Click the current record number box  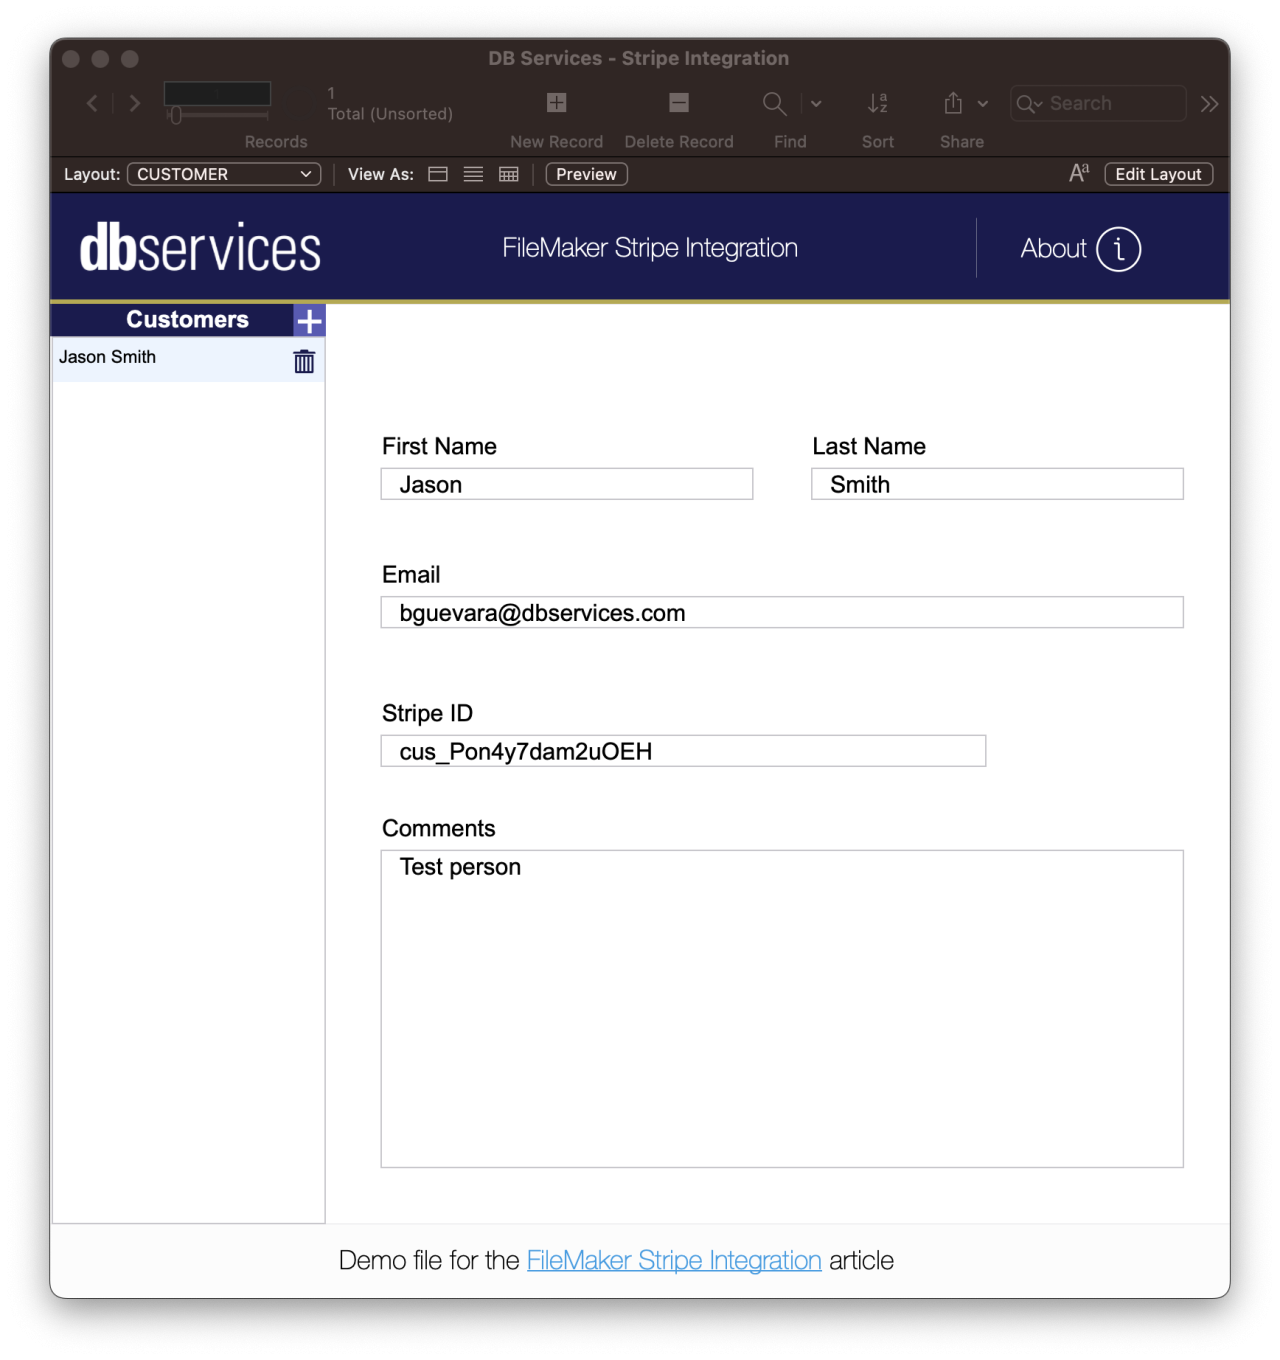click(217, 94)
